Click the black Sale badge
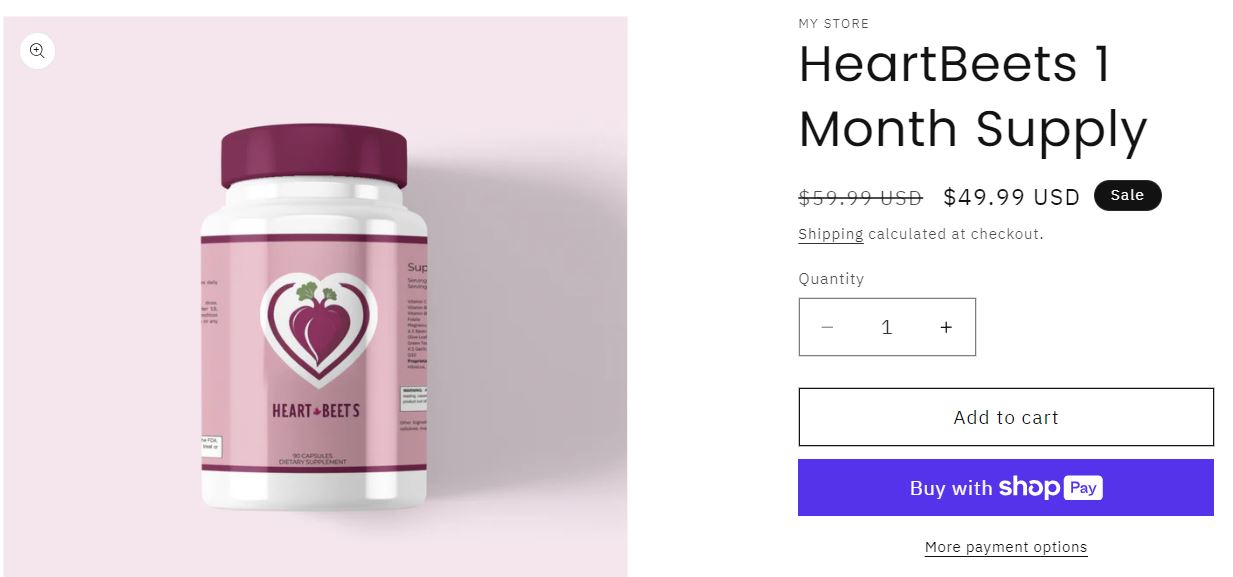The width and height of the screenshot is (1233, 577). tap(1127, 195)
